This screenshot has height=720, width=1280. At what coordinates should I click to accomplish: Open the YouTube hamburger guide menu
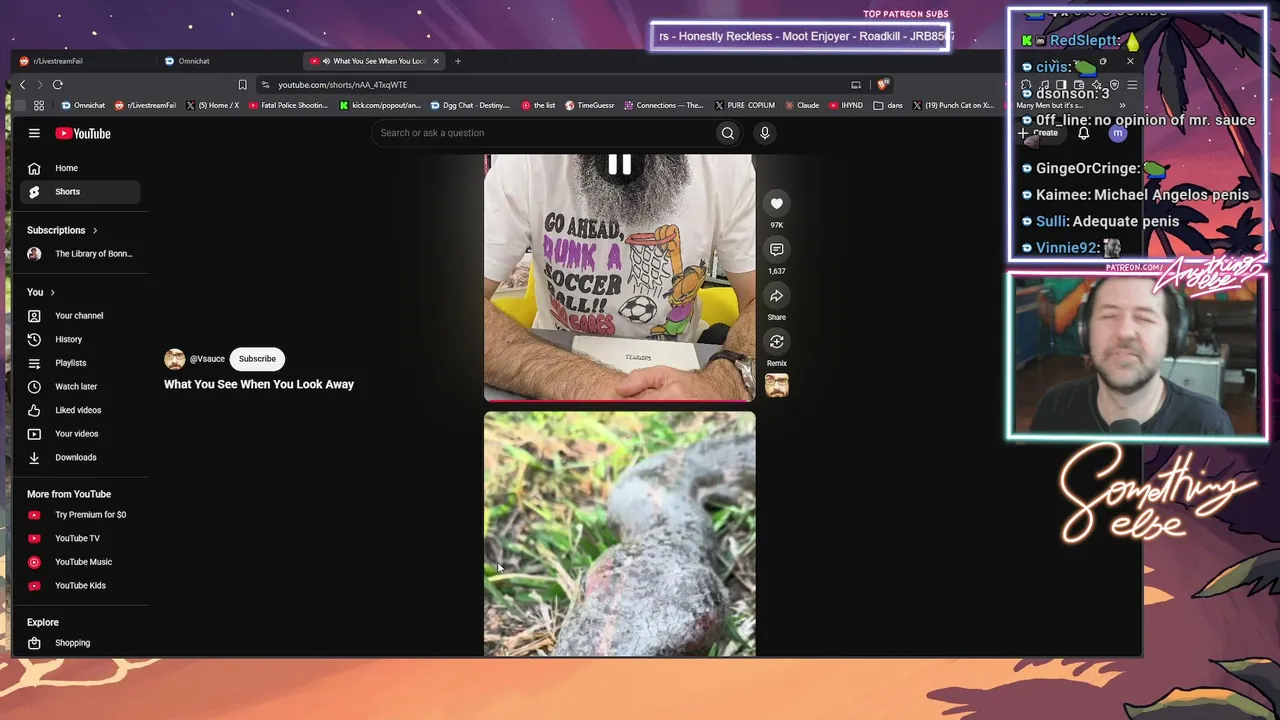(34, 133)
